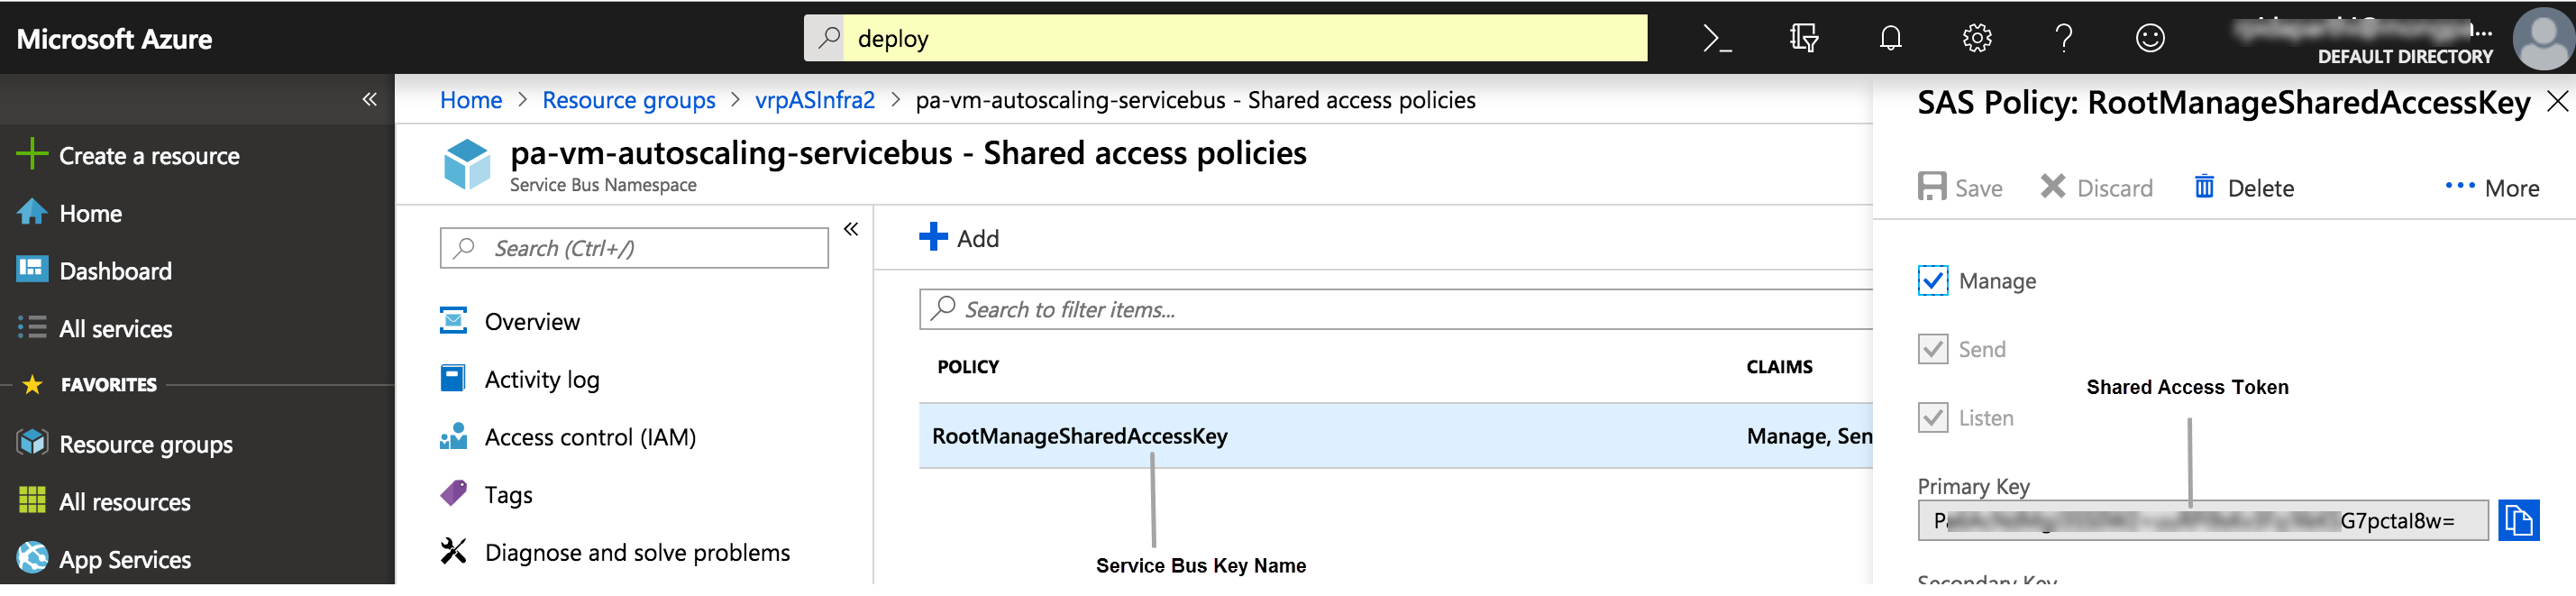Open portal settings gear icon
Viewport: 2576px width, 596px height.
[1977, 39]
